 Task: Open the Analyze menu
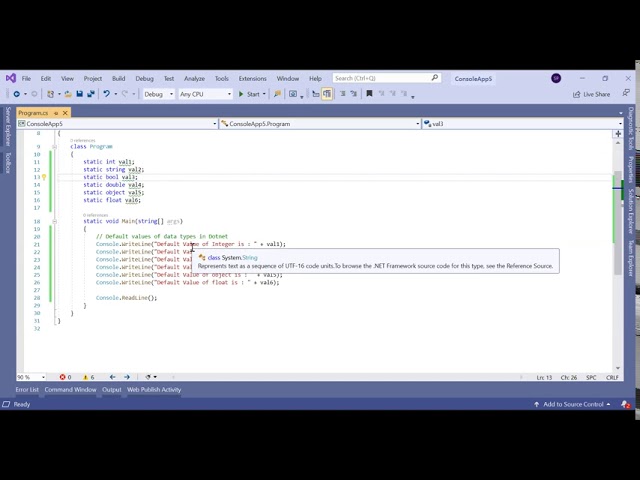tap(194, 78)
